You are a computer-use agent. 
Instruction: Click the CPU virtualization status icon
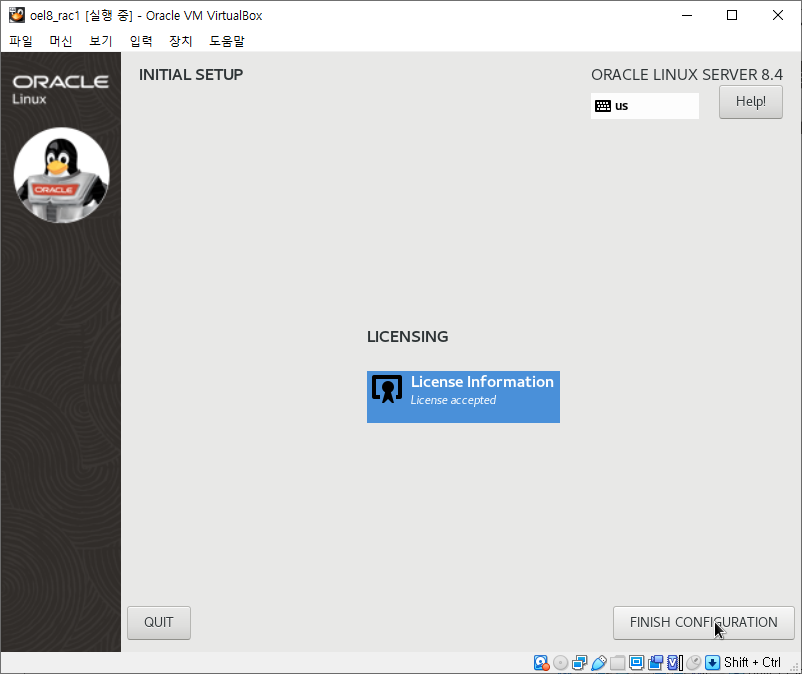(x=675, y=663)
